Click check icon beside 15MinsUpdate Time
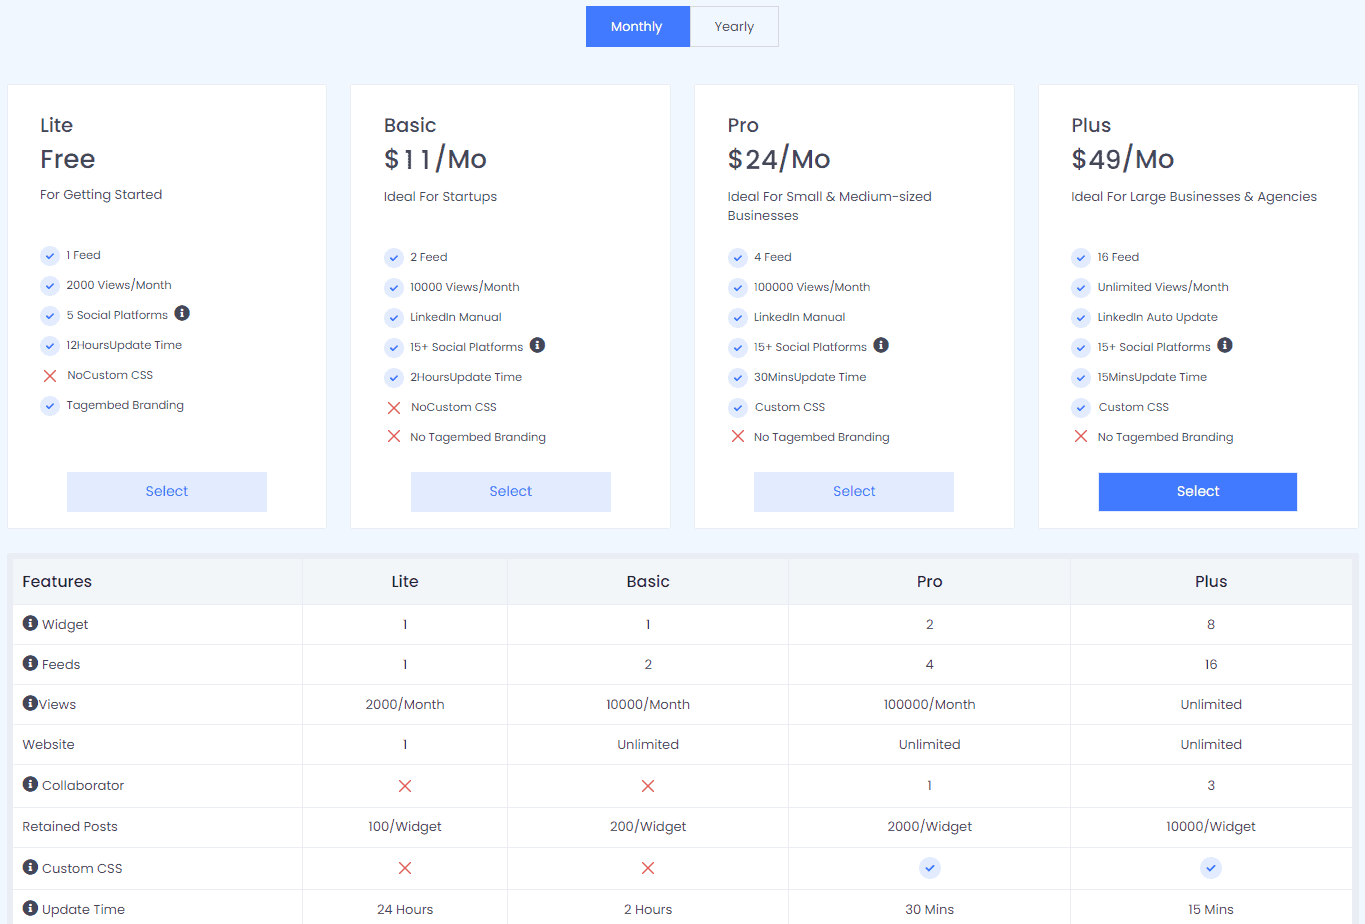1365x924 pixels. coord(1081,378)
